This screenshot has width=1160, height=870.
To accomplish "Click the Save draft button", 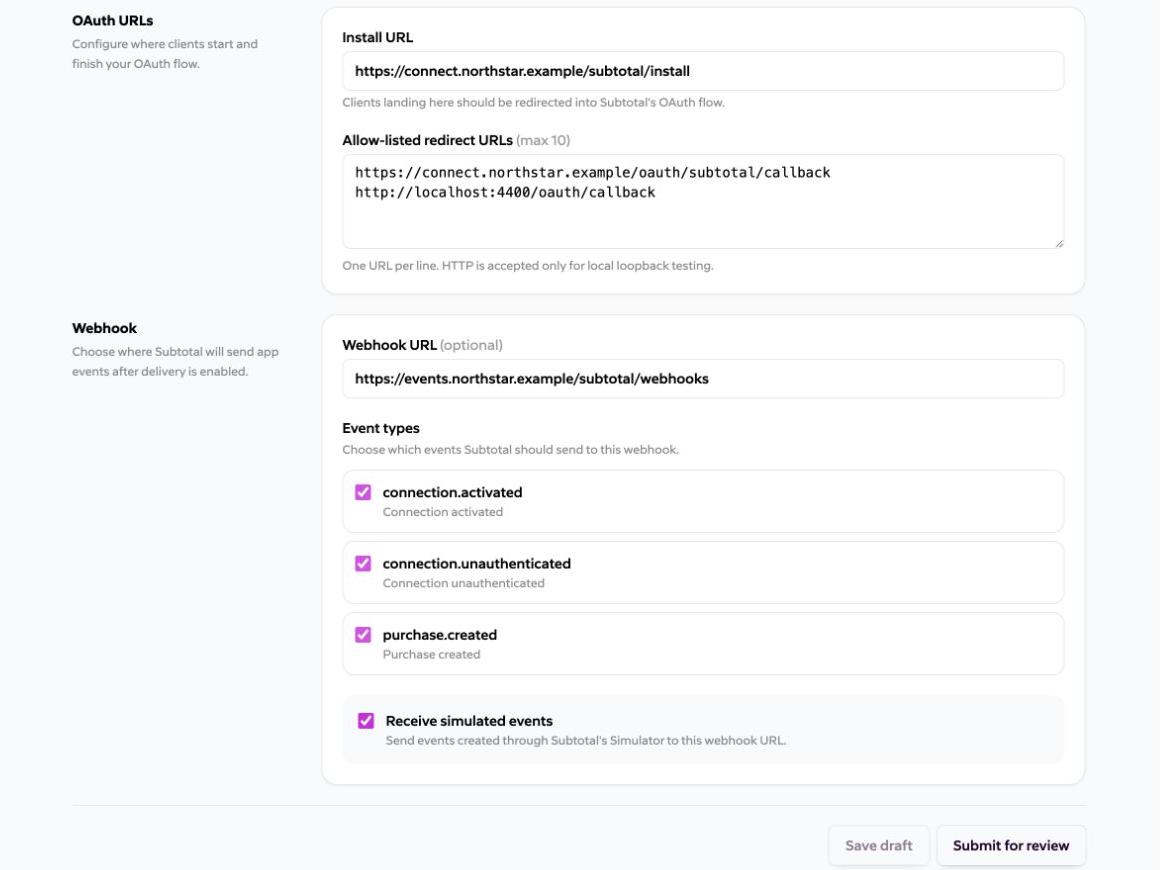I will [x=879, y=846].
